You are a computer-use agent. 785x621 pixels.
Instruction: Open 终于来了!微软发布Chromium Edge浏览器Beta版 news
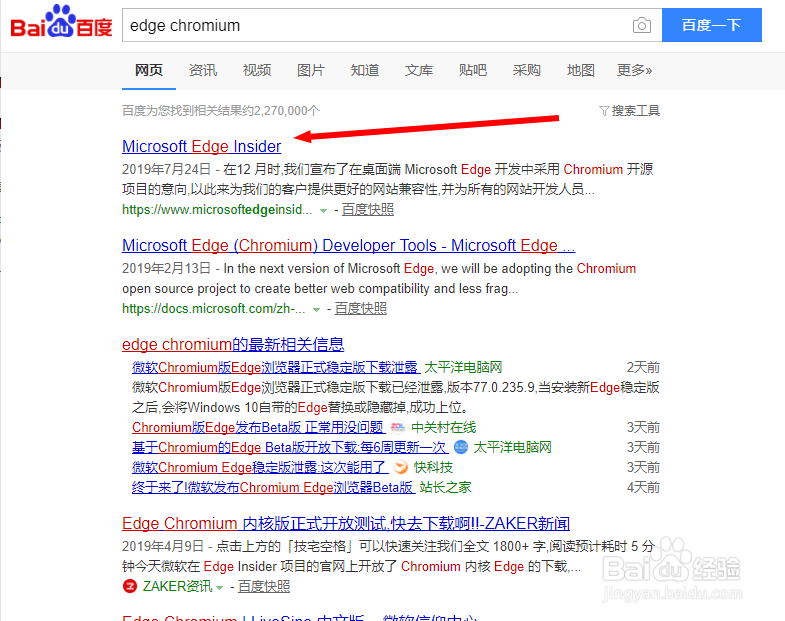pos(273,487)
